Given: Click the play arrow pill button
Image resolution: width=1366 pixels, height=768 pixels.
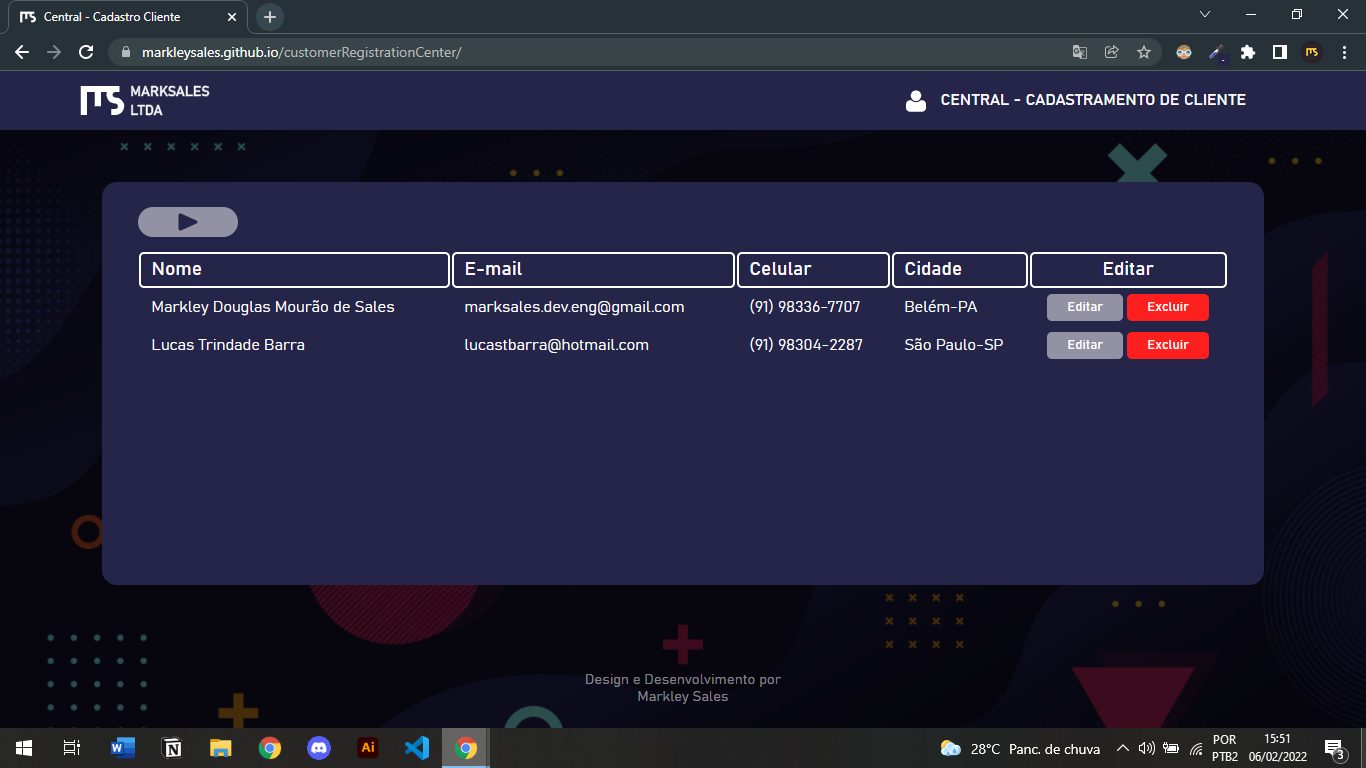Looking at the screenshot, I should pyautogui.click(x=188, y=222).
